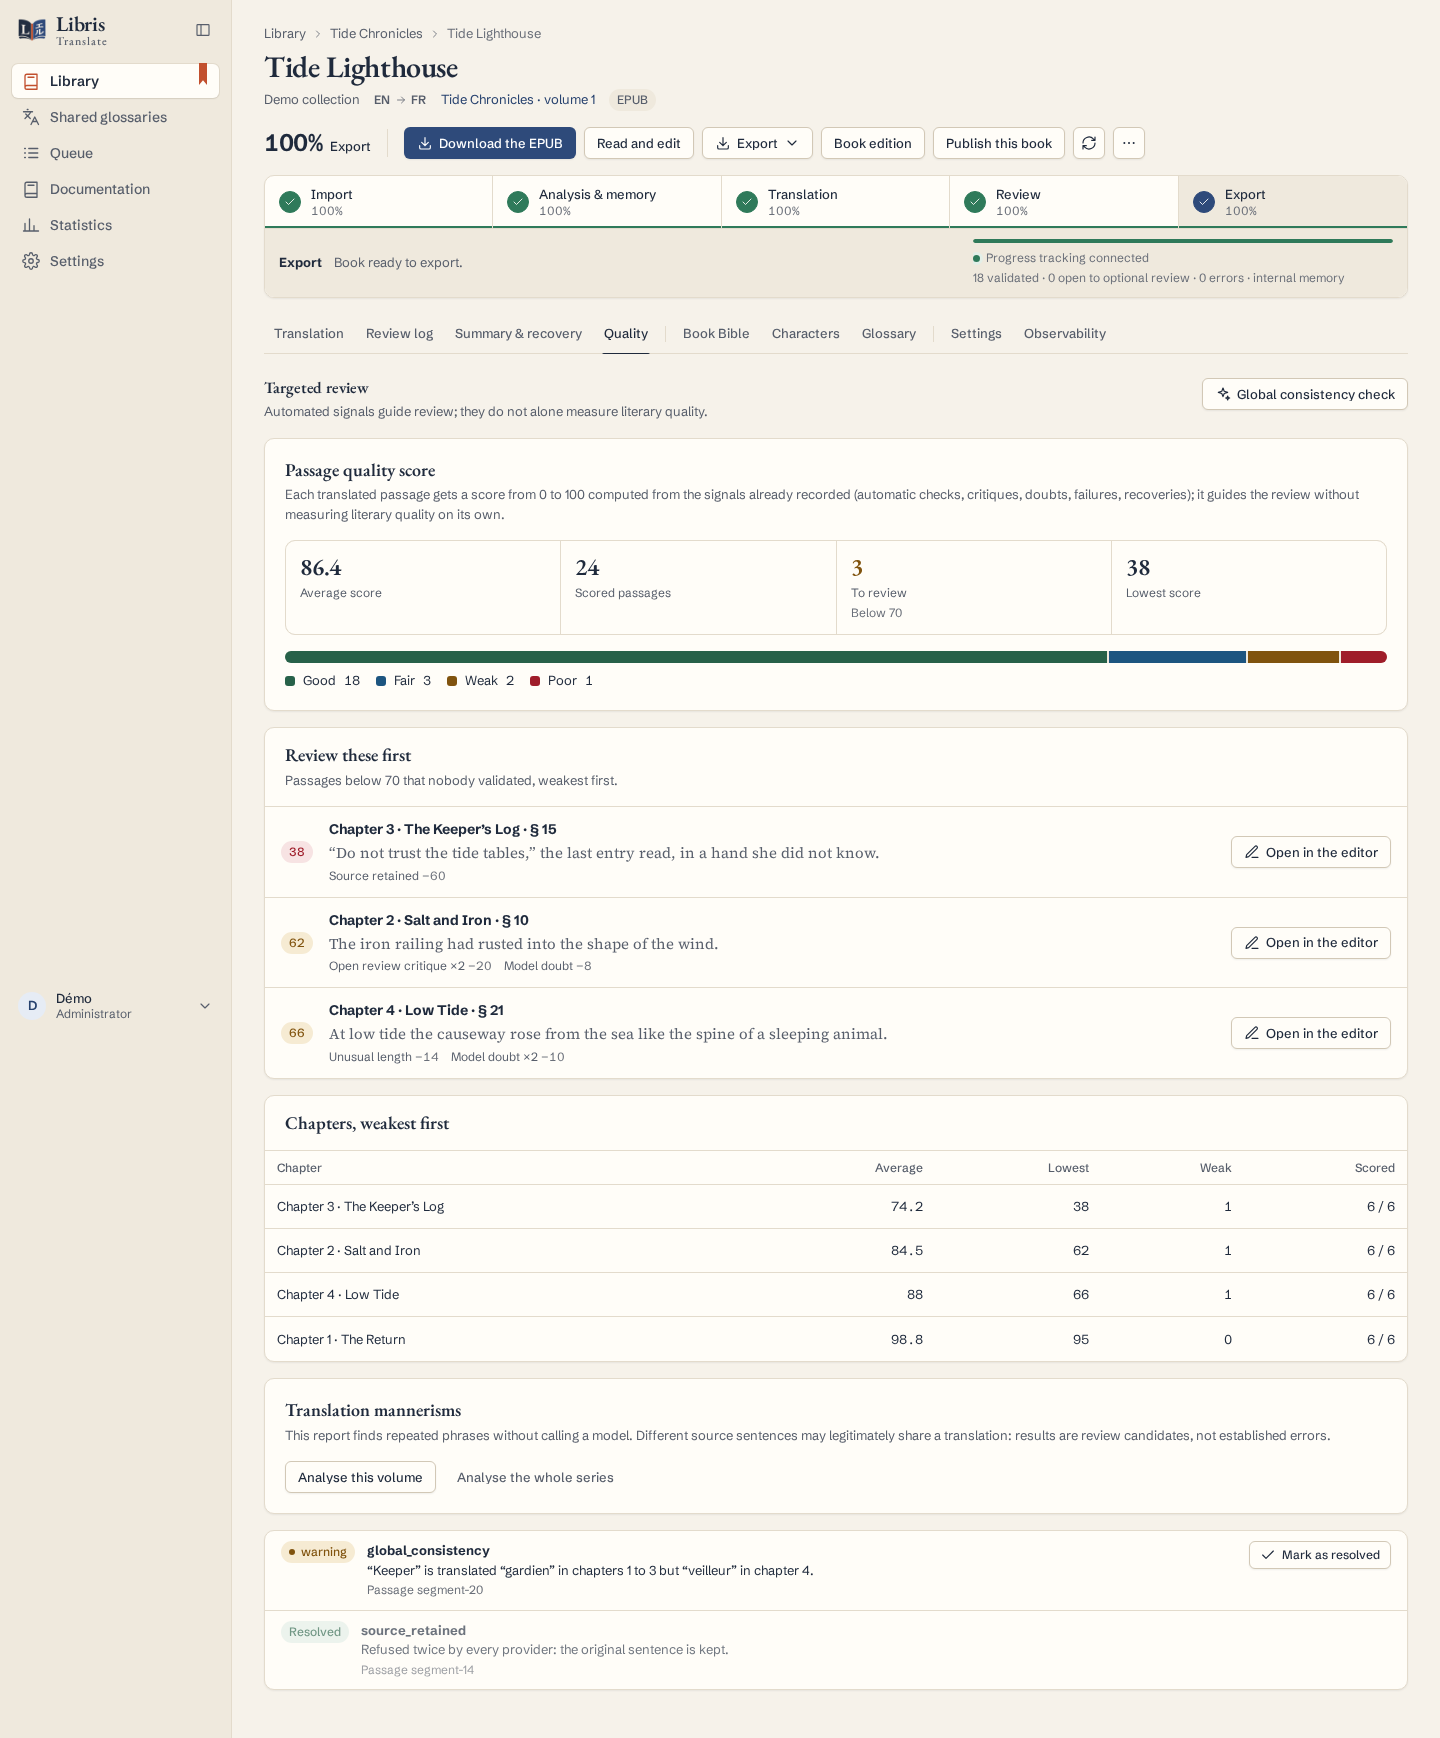Click the Libris Translate logo icon
The width and height of the screenshot is (1440, 1738).
tap(32, 30)
